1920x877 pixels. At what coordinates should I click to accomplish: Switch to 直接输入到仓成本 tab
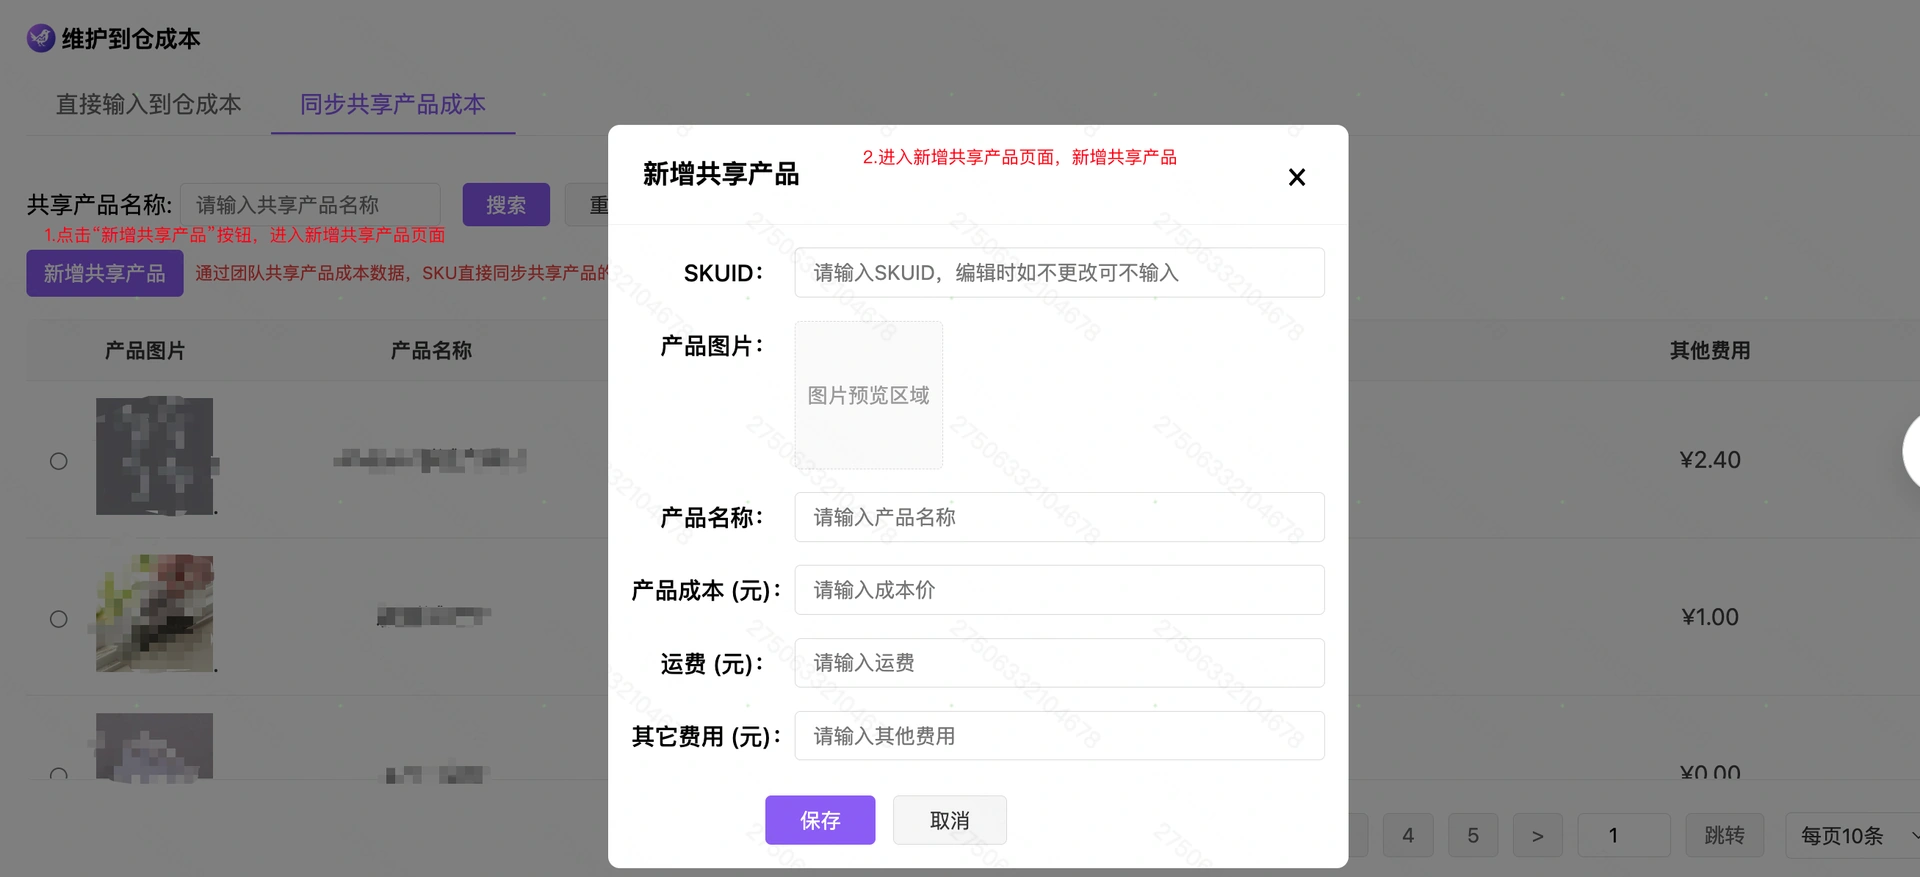tap(148, 104)
